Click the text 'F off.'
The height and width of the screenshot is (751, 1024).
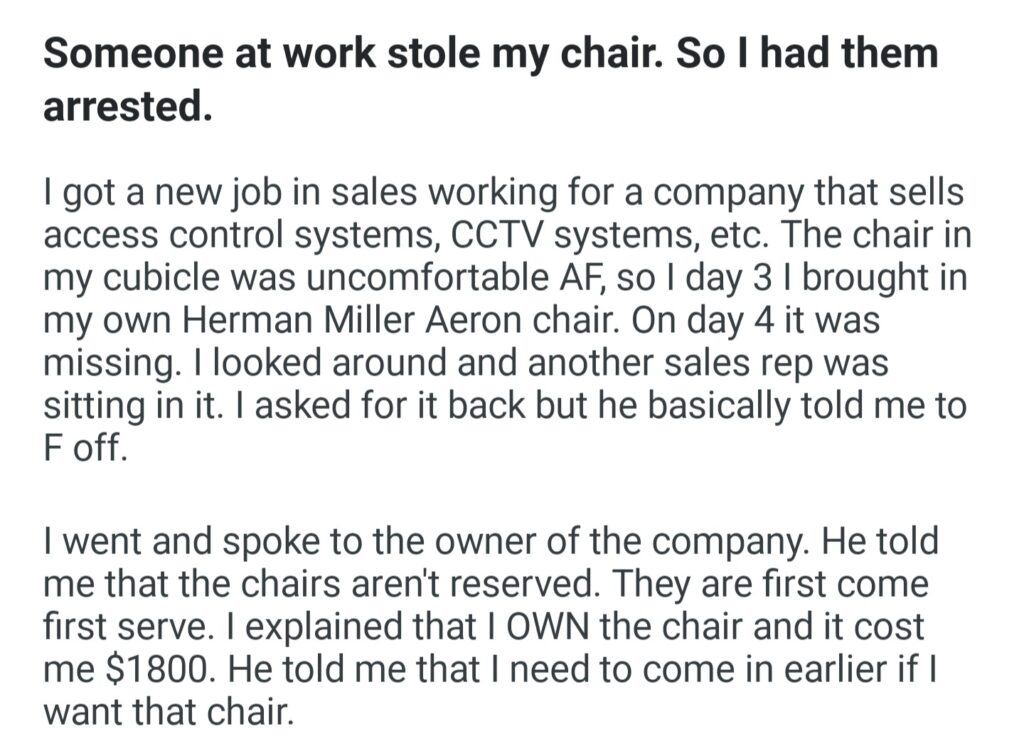(86, 449)
